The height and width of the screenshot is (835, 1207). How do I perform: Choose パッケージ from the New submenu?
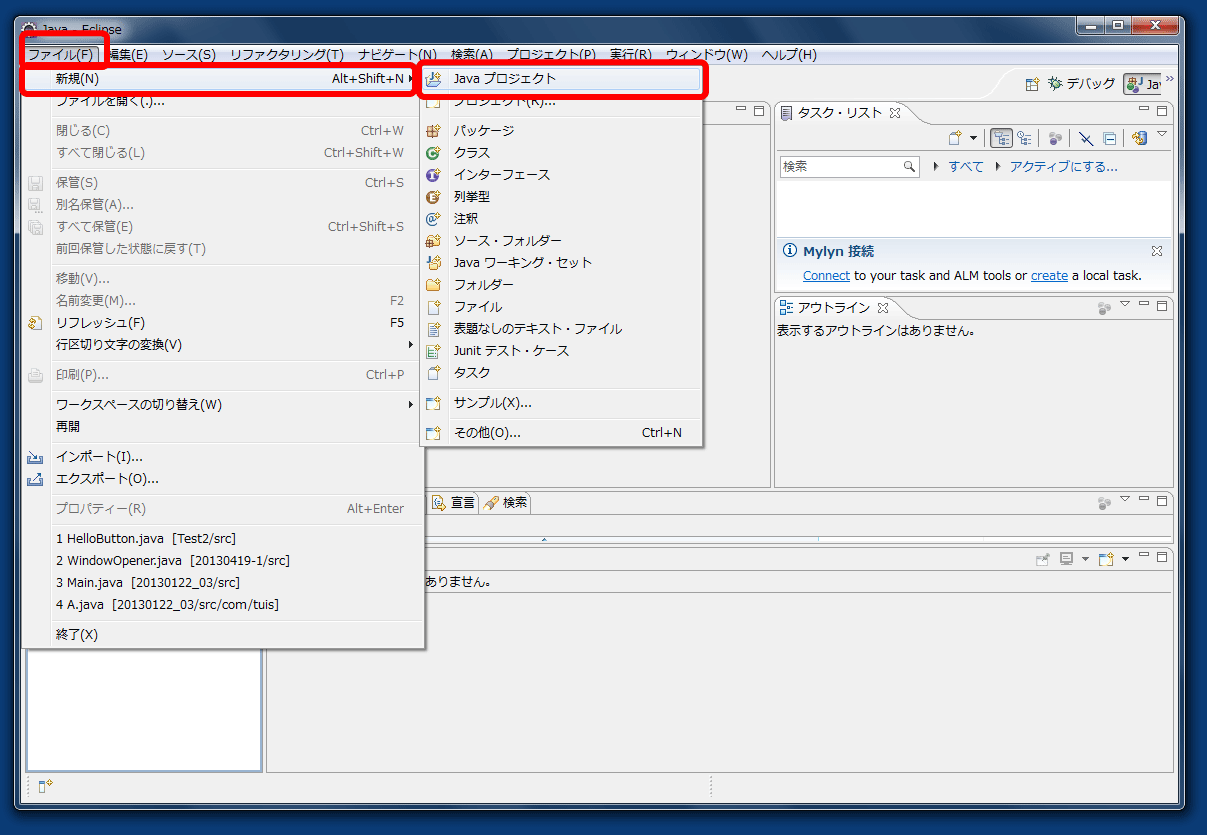click(x=561, y=131)
